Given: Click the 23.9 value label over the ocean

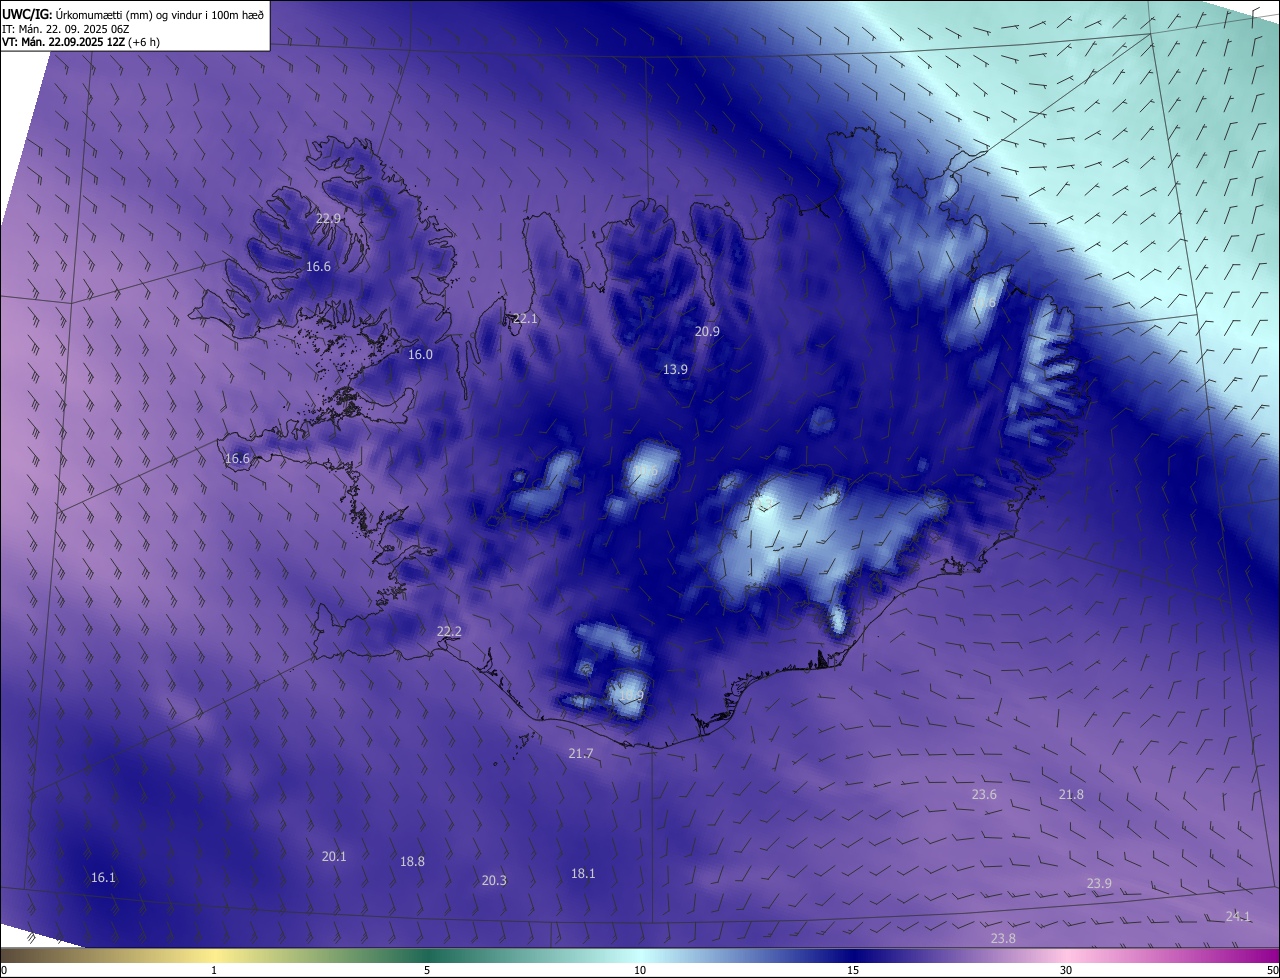Looking at the screenshot, I should point(1099,883).
